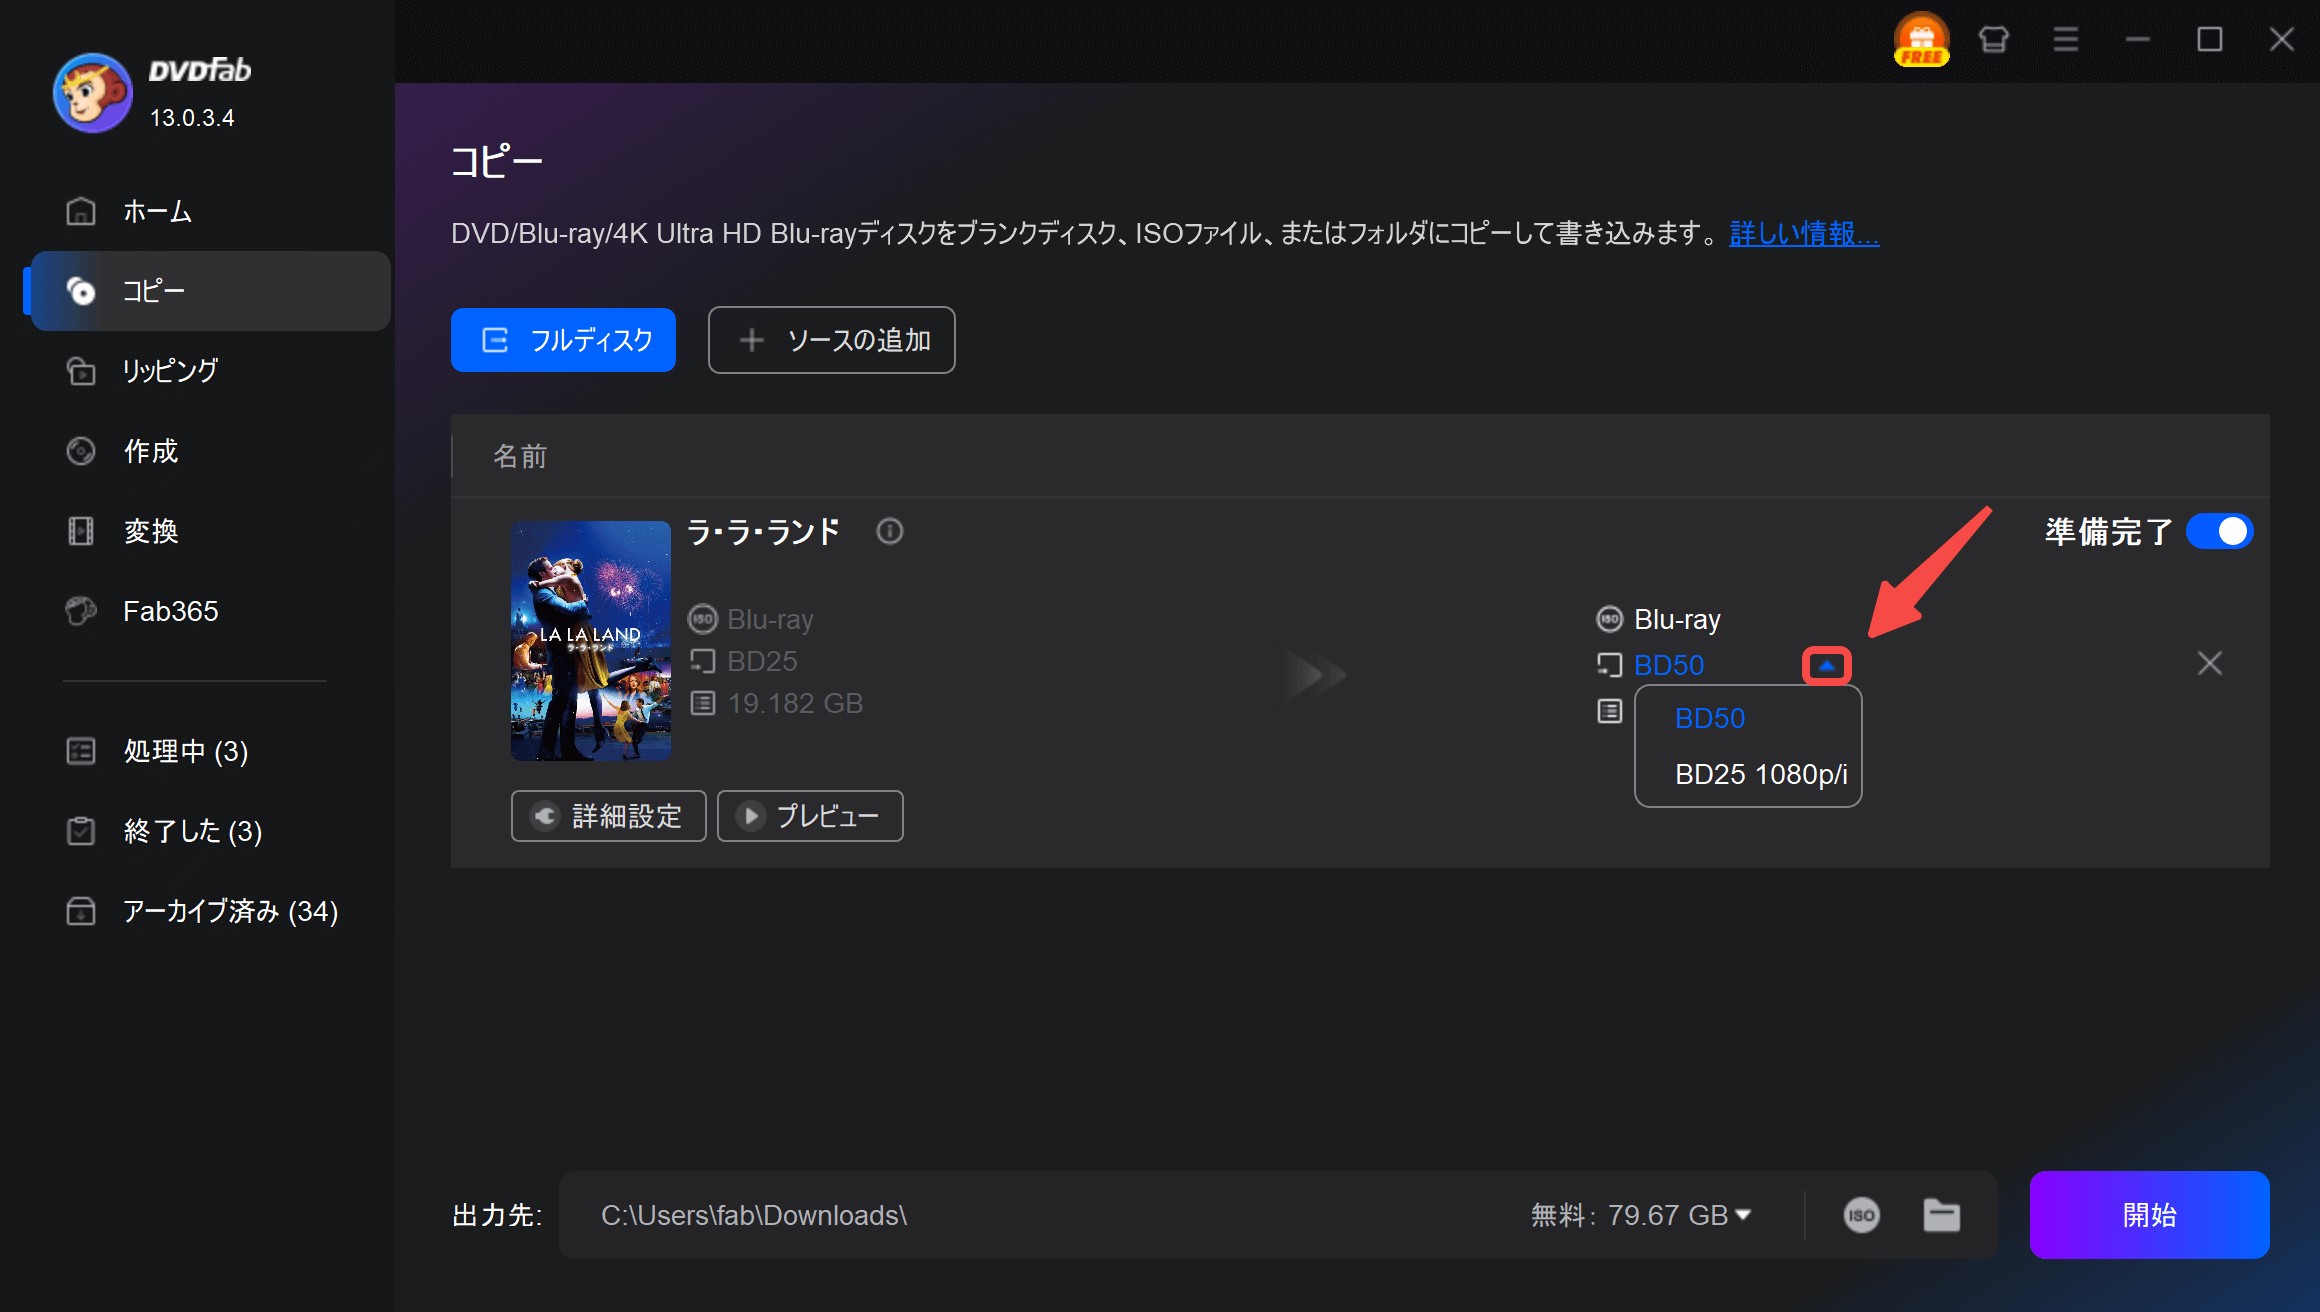Click the source 19.182 GB text
Image resolution: width=2320 pixels, height=1312 pixels.
tap(795, 703)
